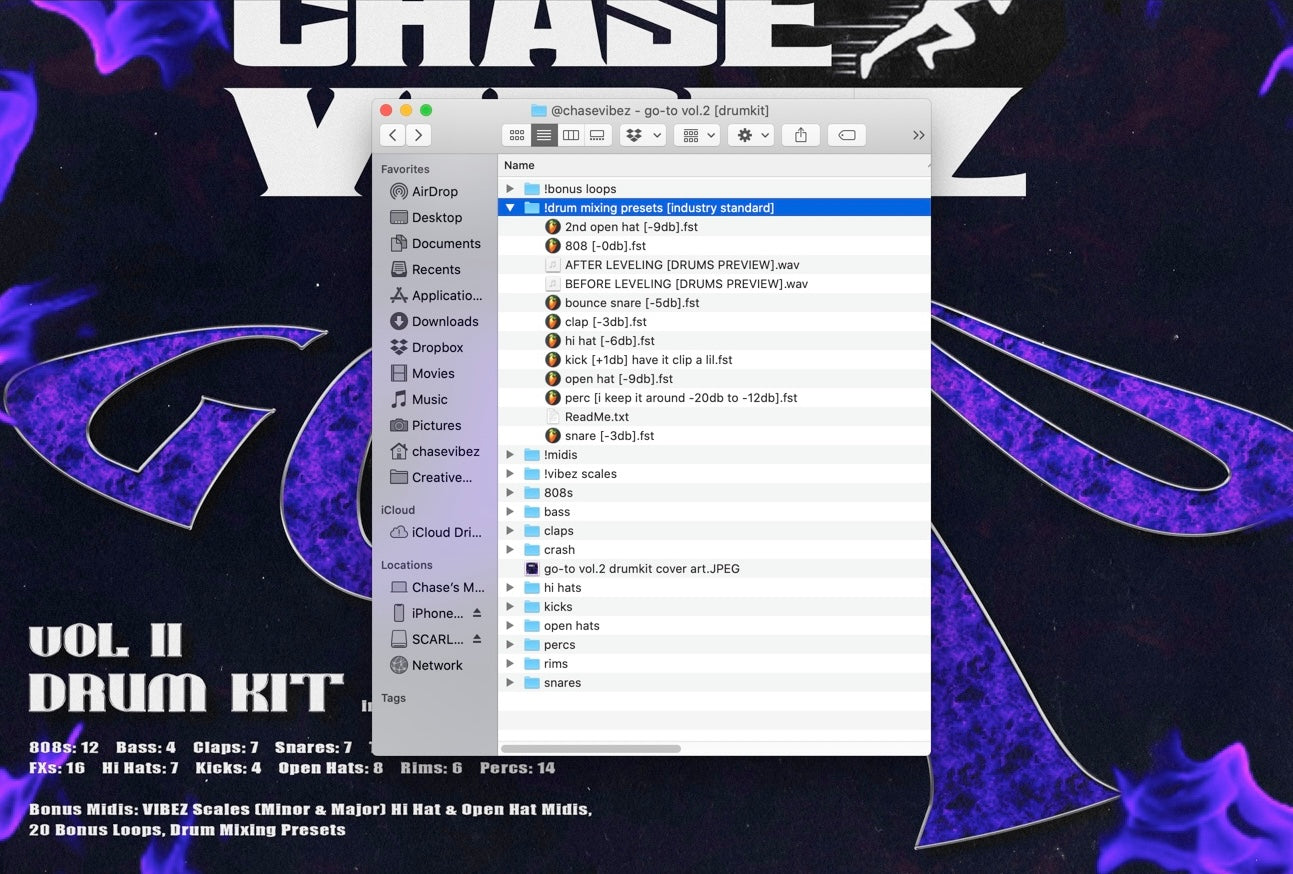1293x874 pixels.
Task: Open Movies in the sidebar
Action: click(434, 373)
